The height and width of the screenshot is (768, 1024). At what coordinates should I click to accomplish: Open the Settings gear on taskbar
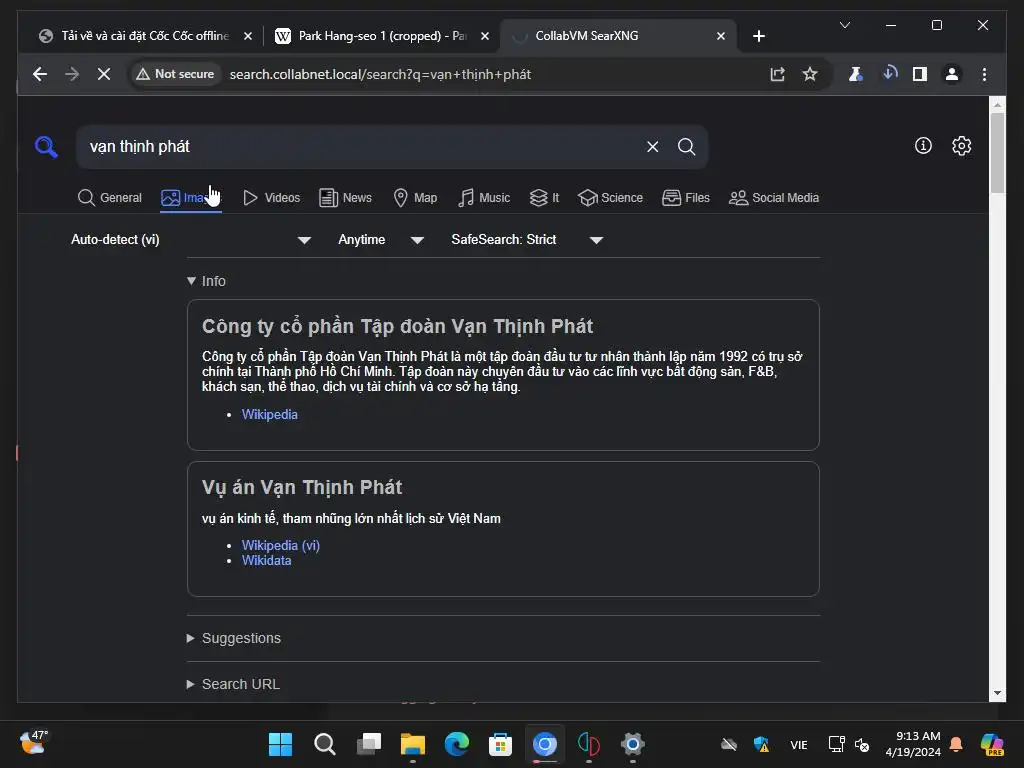632,744
